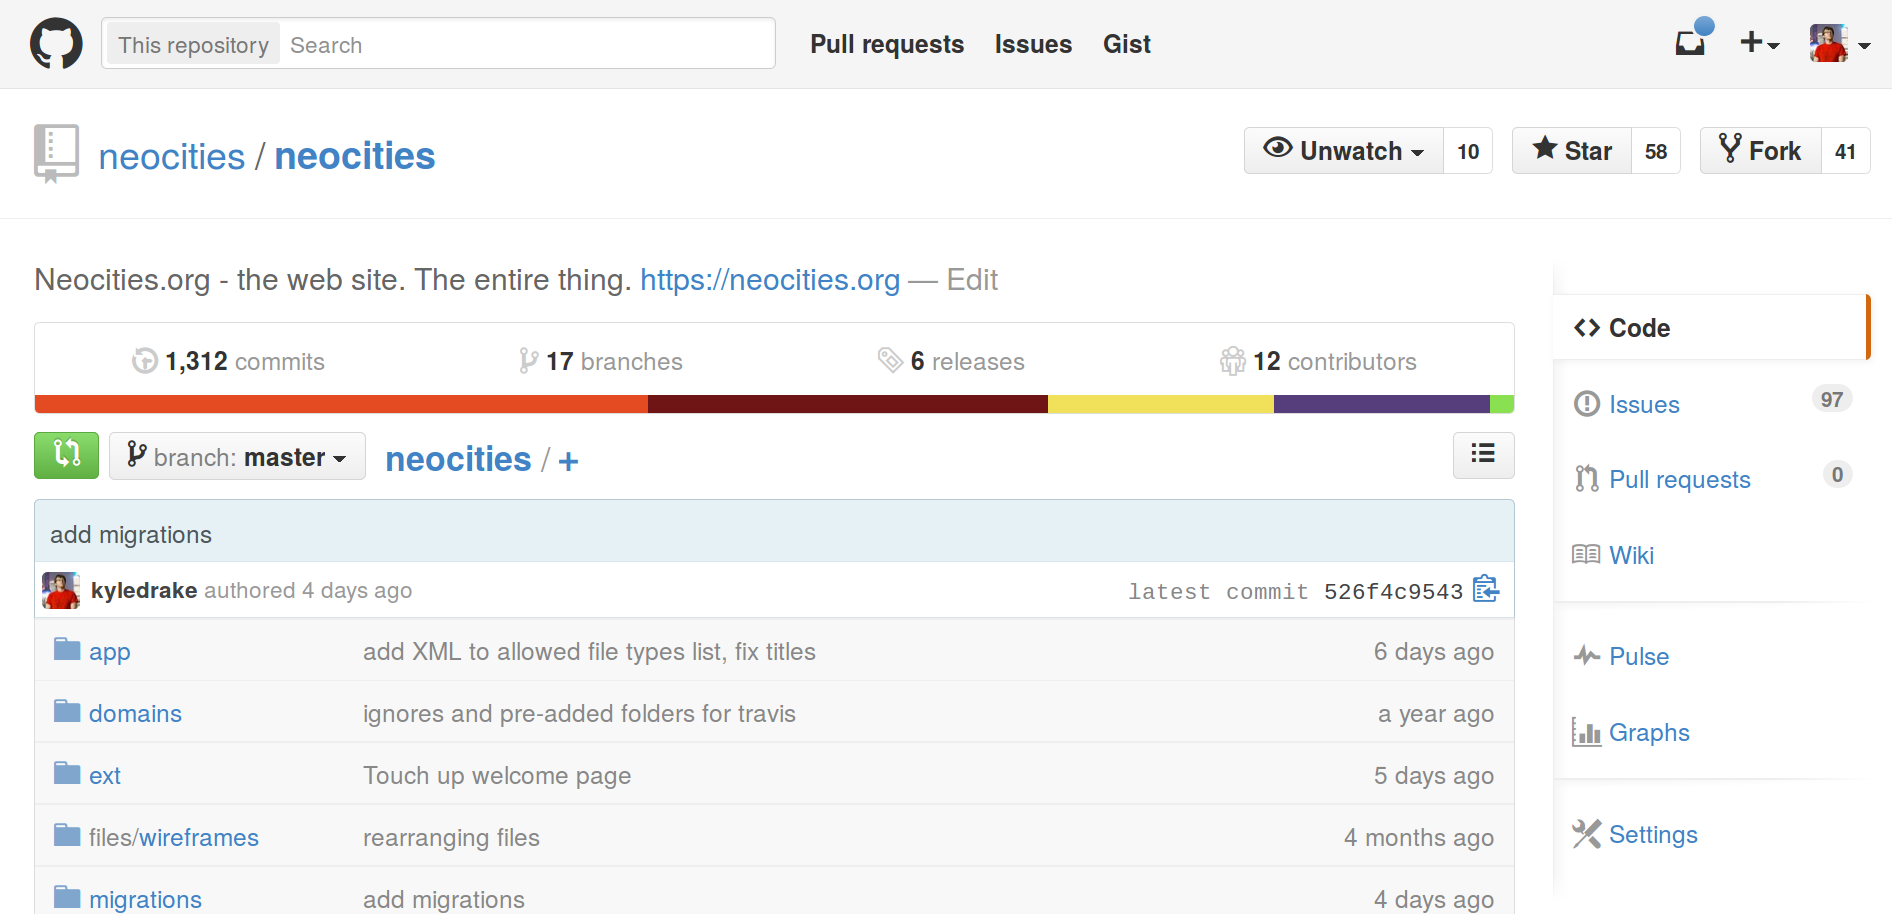Edit the repository description
1892x914 pixels.
point(972,280)
